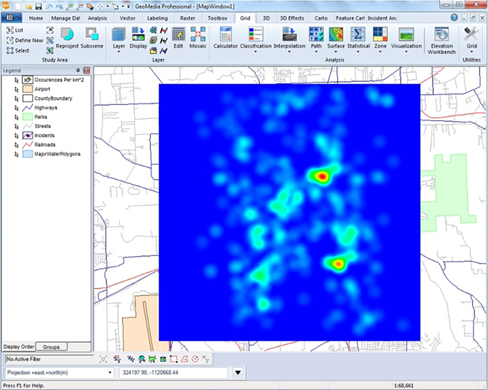The image size is (488, 390).
Task: Switch to the Home ribbon tab
Action: 36,18
